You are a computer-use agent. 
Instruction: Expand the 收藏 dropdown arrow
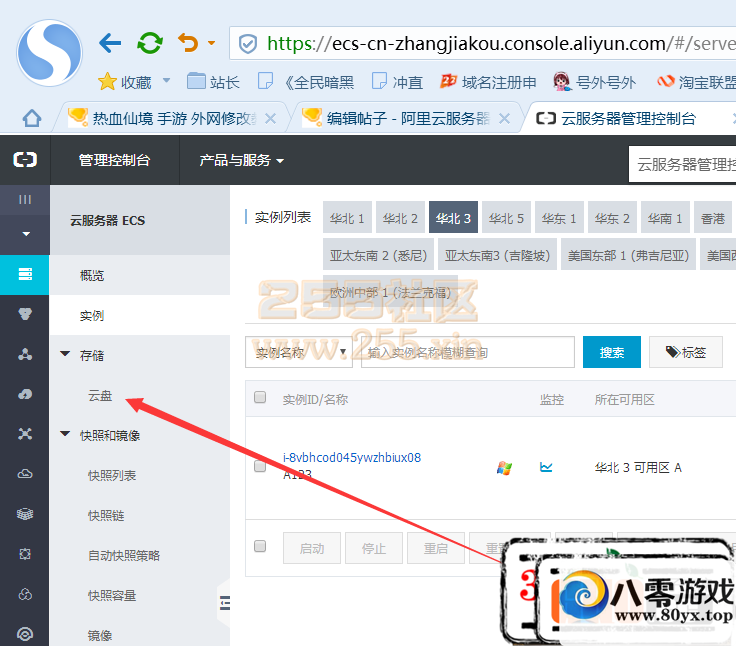(166, 81)
